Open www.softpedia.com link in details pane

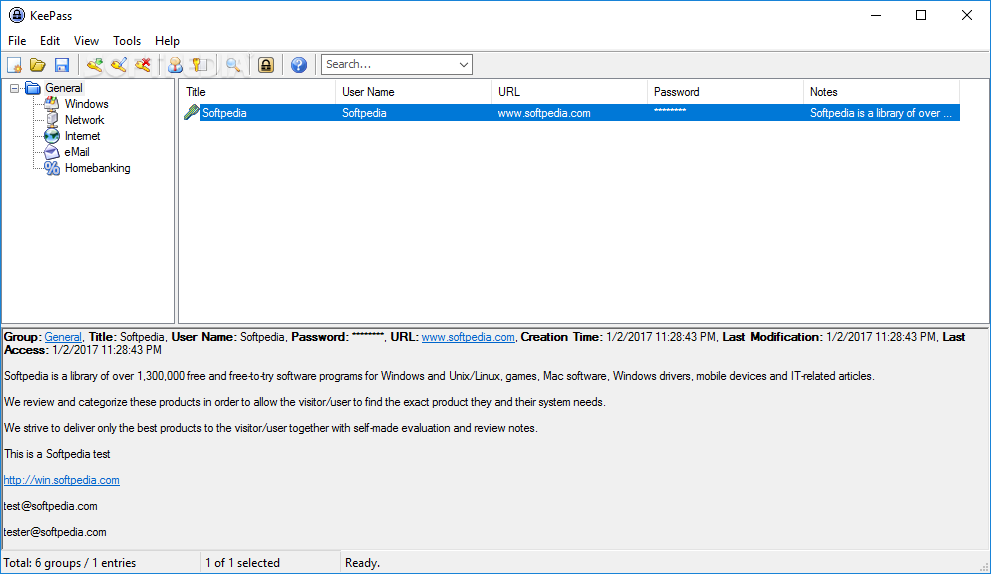468,337
